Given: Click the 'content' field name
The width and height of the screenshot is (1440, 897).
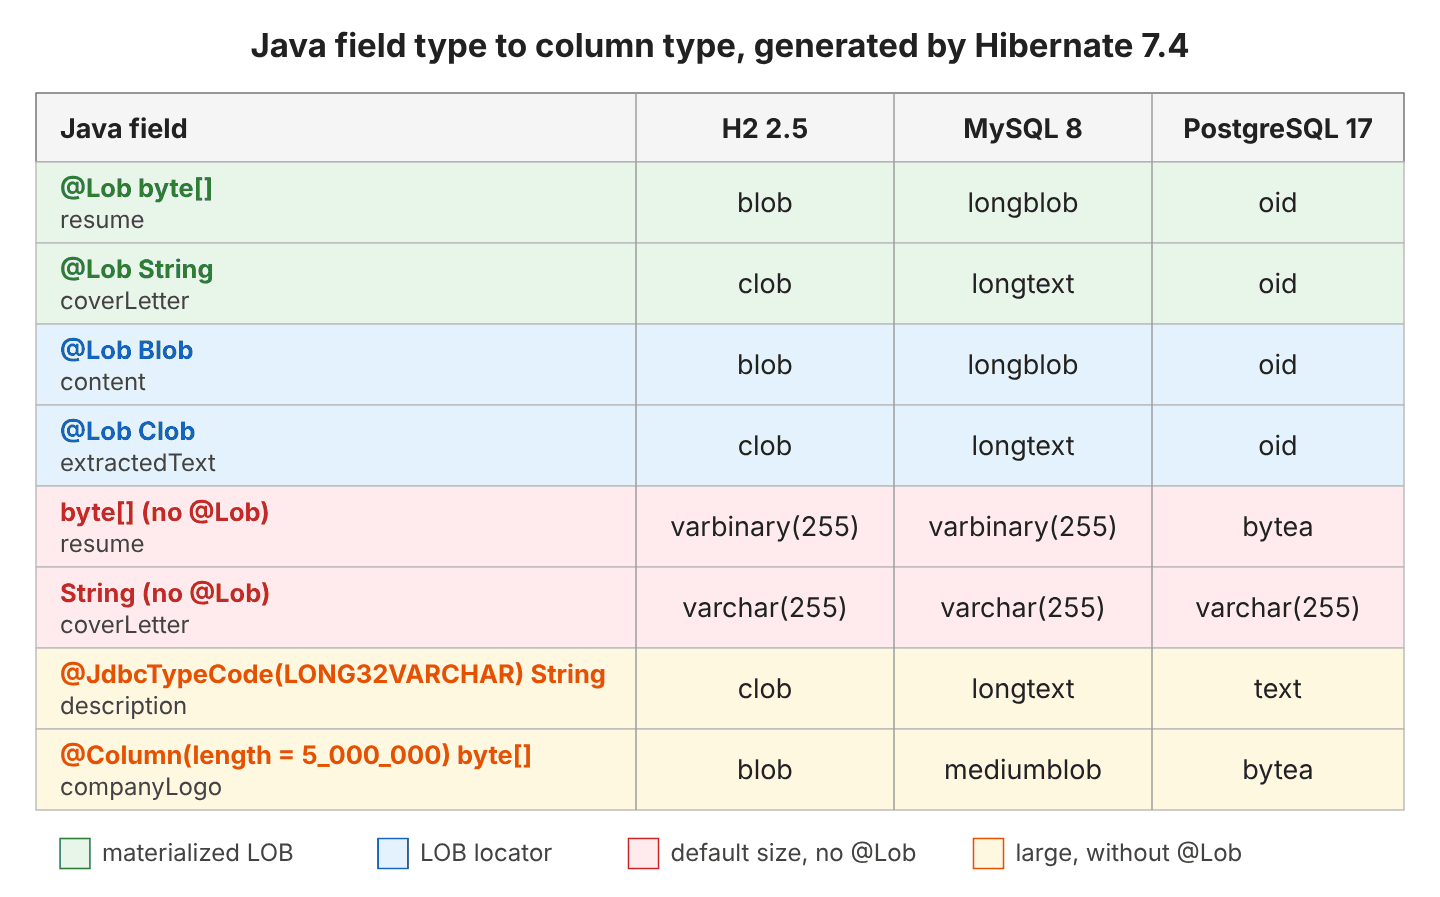Looking at the screenshot, I should 103,382.
